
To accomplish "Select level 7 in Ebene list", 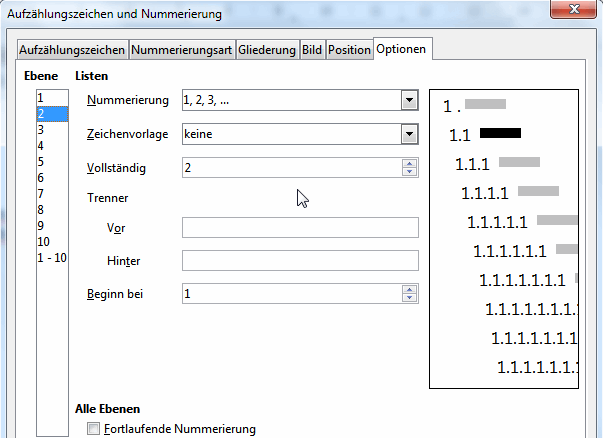I will click(52, 194).
